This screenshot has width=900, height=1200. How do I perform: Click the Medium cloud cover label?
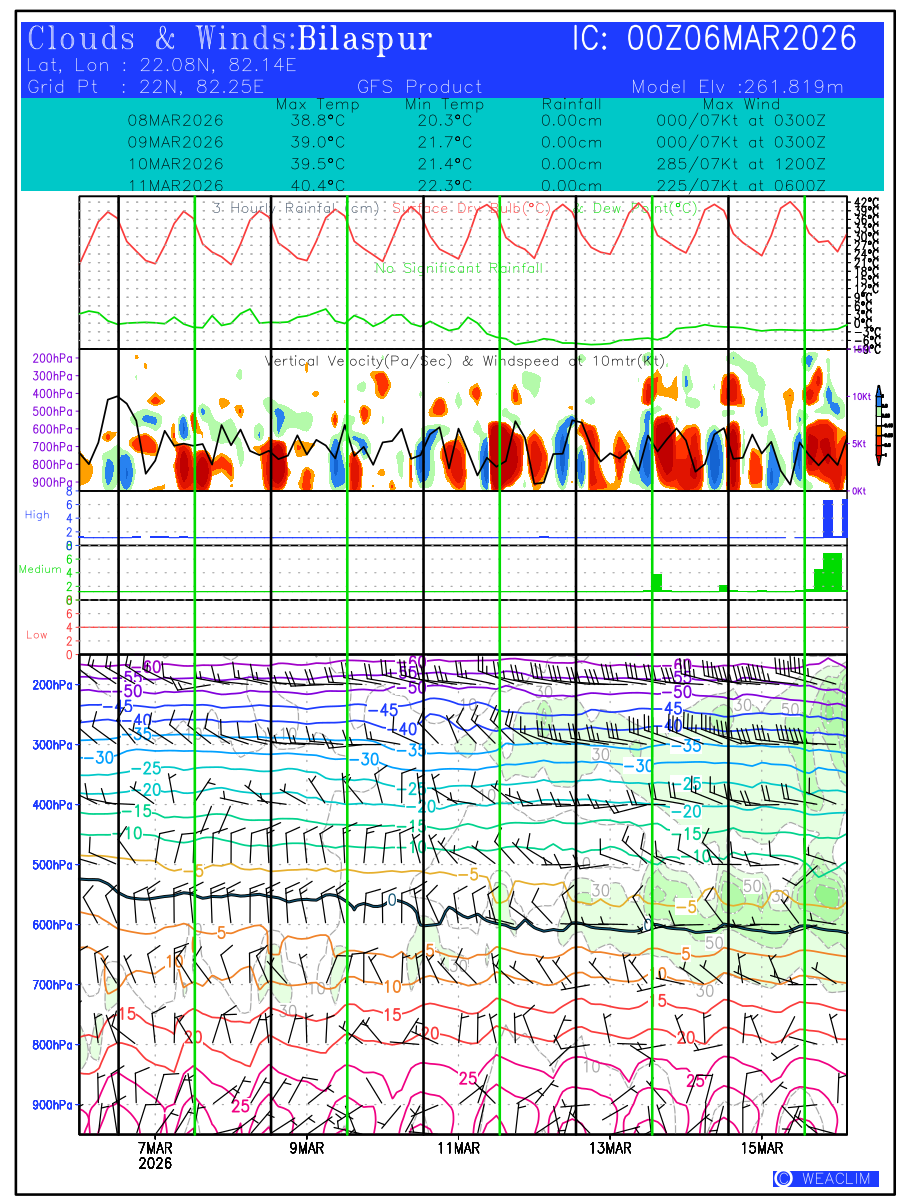coord(39,569)
